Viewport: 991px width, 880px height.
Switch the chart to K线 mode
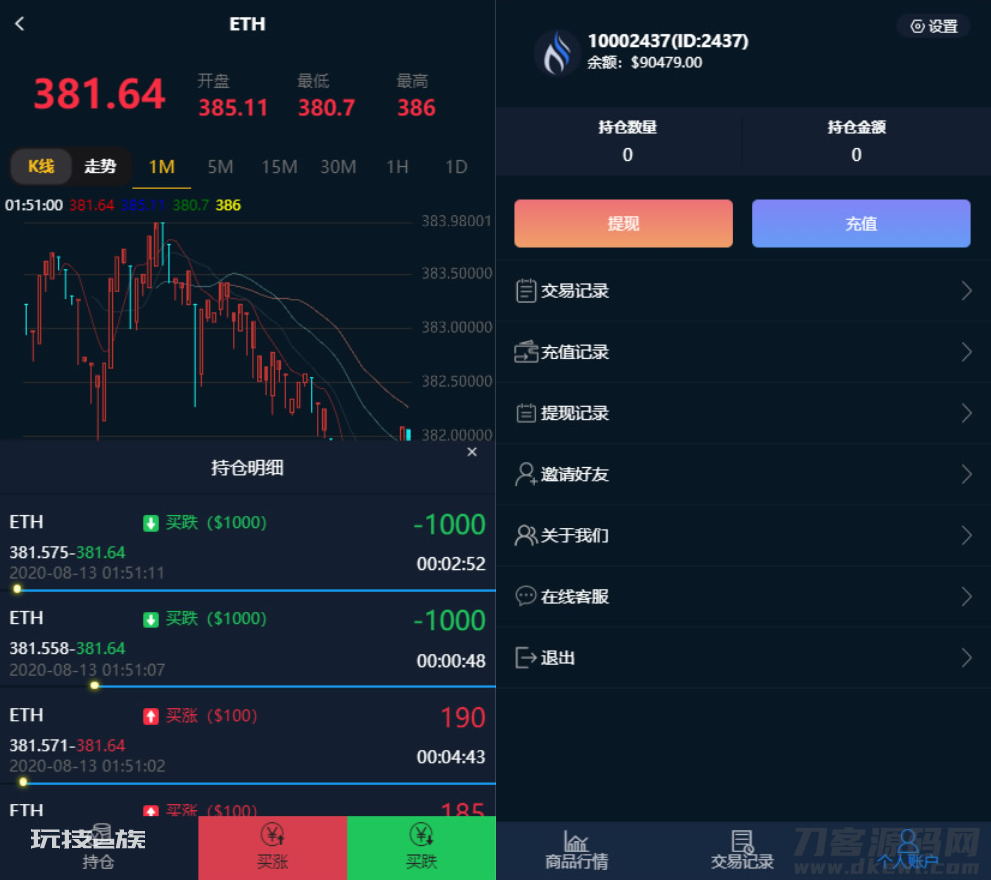click(41, 166)
